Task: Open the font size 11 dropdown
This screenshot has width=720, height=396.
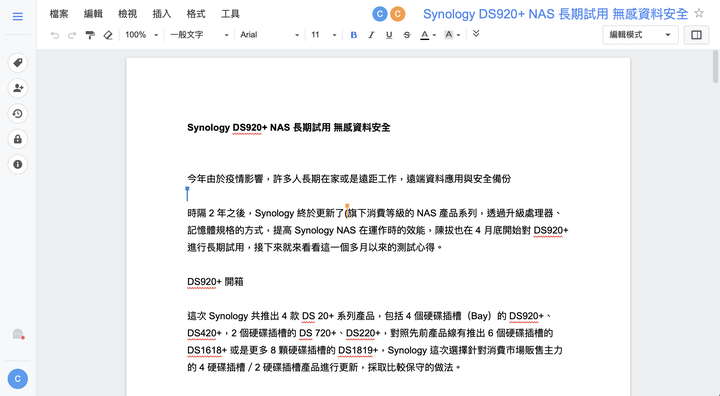Action: pyautogui.click(x=324, y=35)
